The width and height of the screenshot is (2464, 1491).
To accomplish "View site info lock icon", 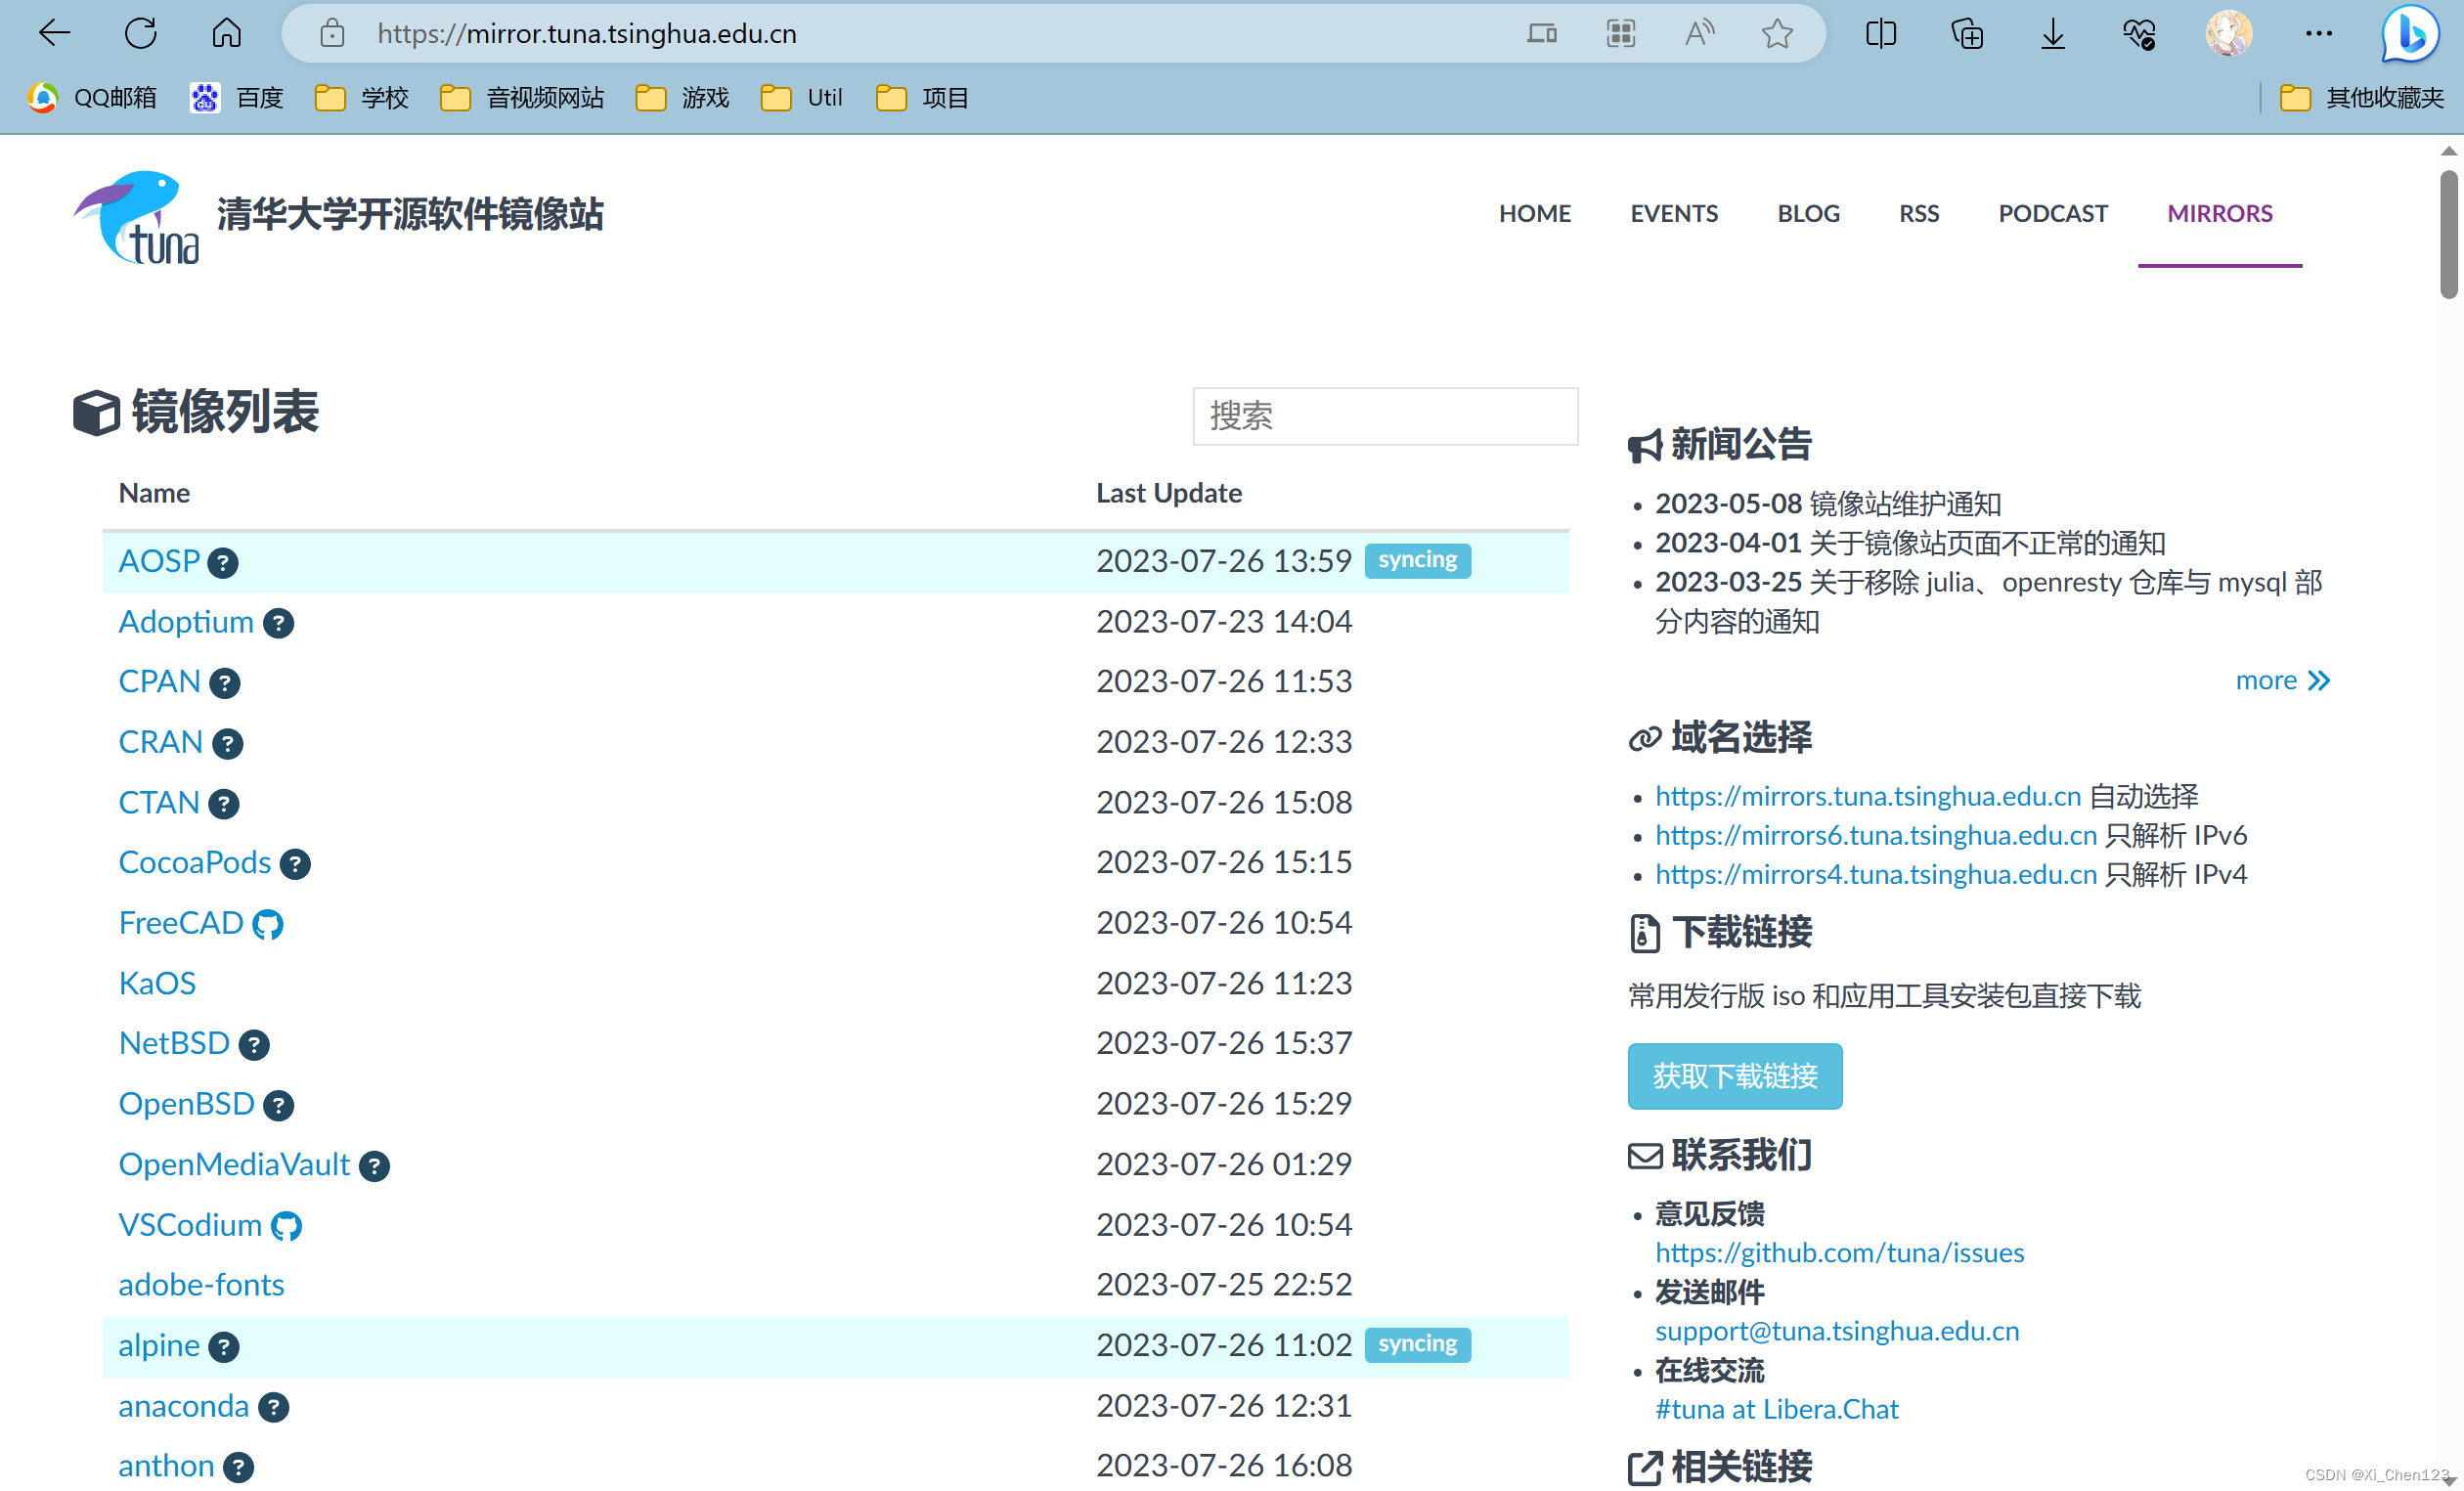I will 332,34.
